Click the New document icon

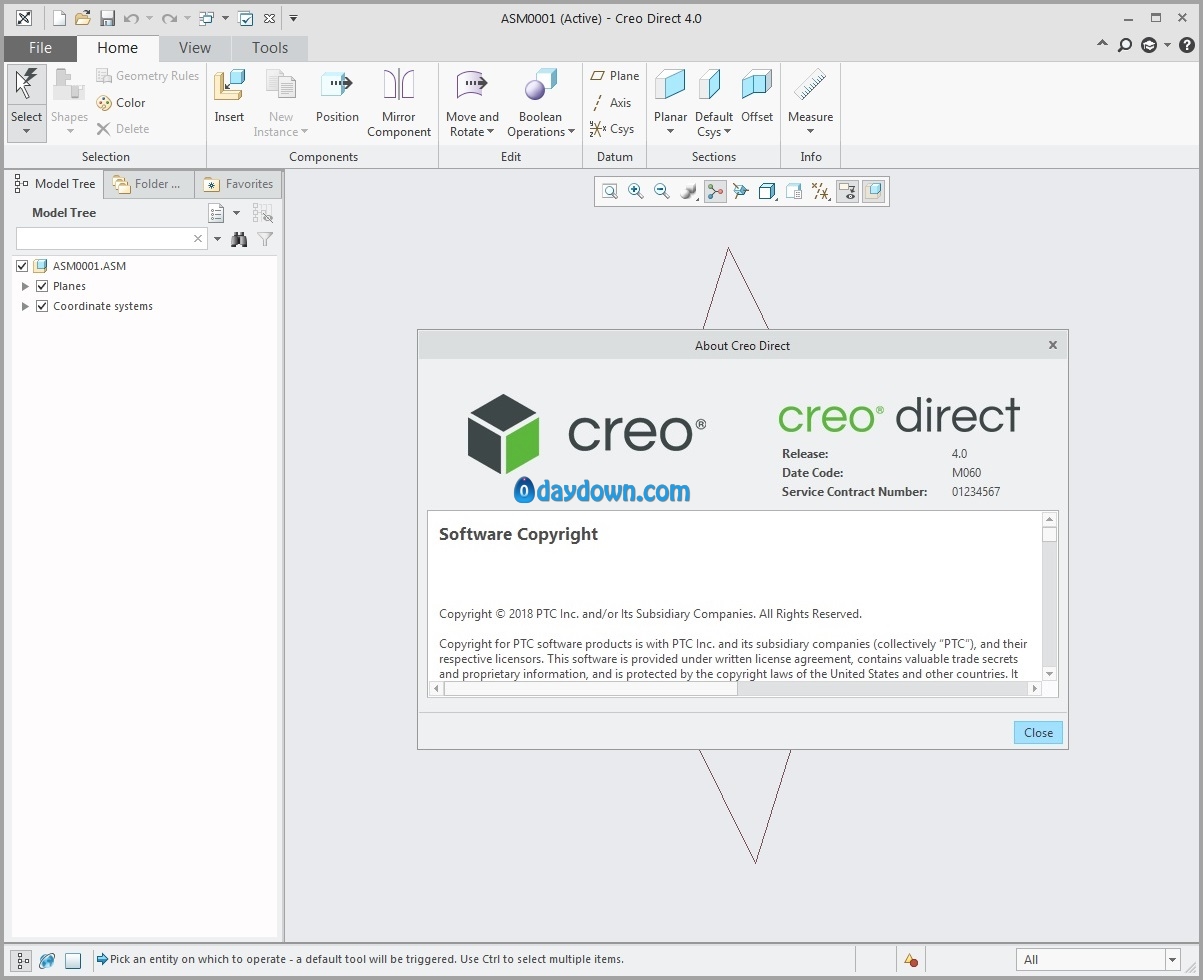[59, 18]
